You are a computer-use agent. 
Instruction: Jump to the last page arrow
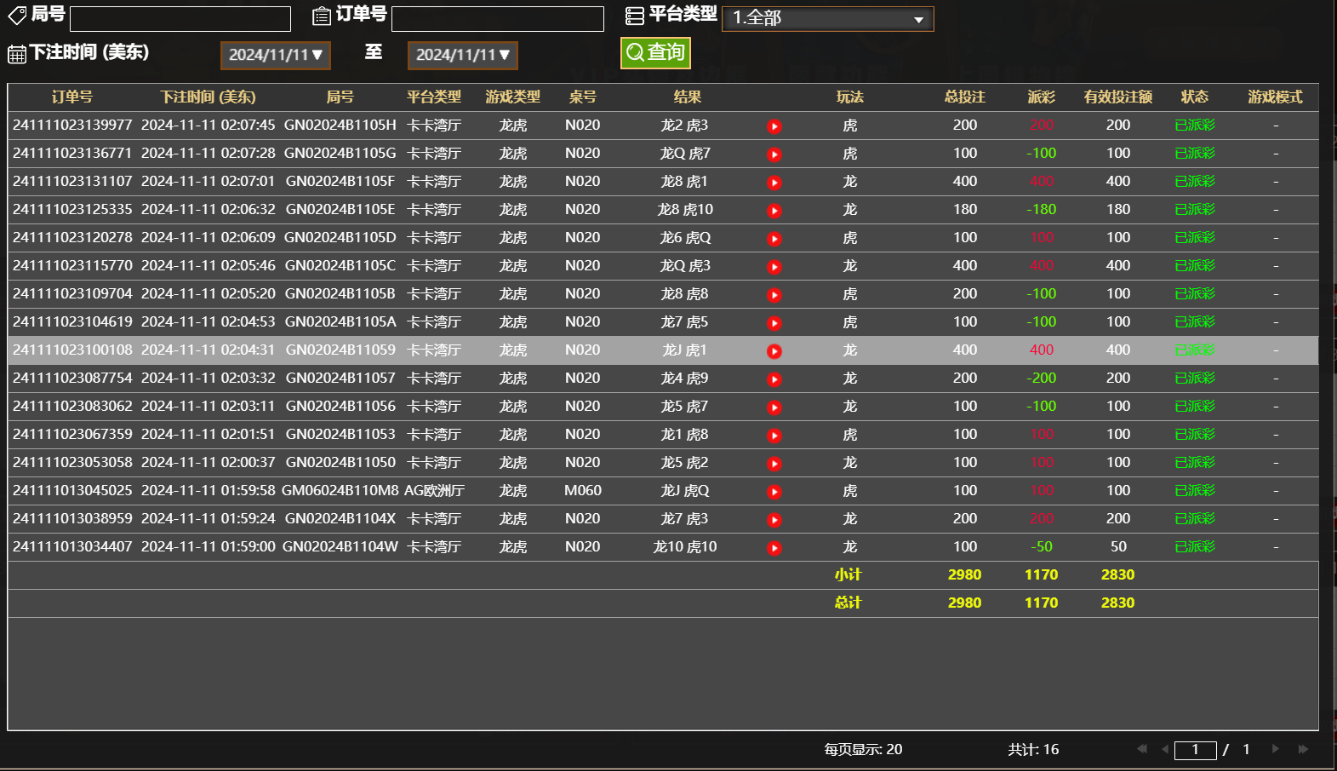(x=1302, y=749)
